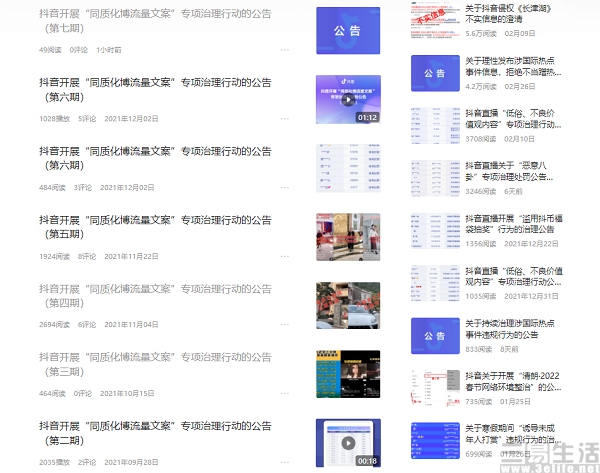Click the 3评论 count on the 第六期 article
Screen dimensions: 600x473
(83, 188)
